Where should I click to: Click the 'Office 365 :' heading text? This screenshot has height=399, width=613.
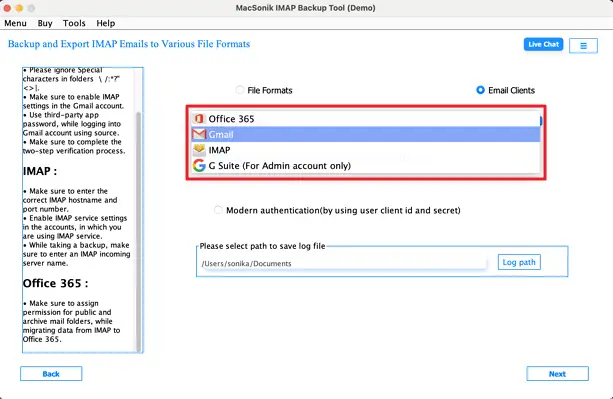click(x=56, y=283)
